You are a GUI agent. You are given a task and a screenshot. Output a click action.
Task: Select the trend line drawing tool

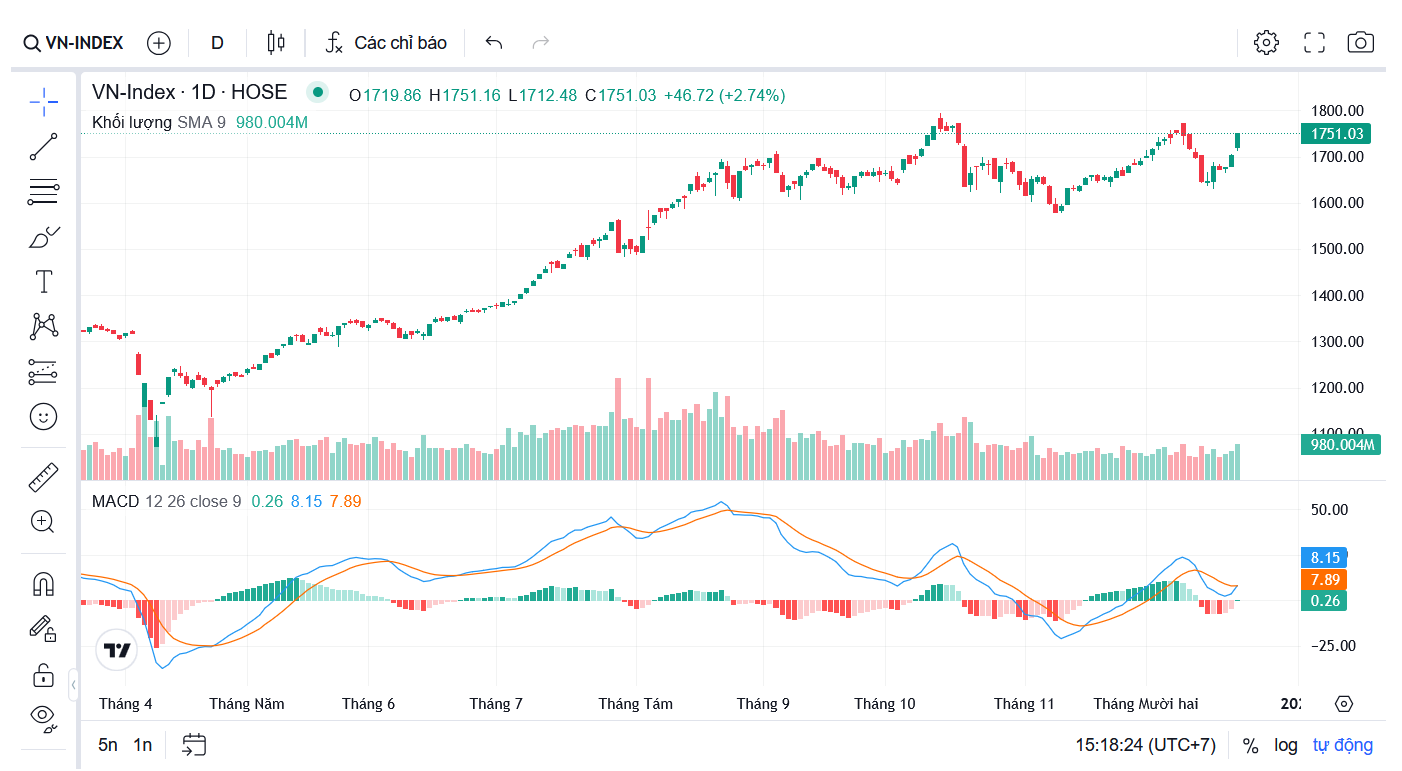pyautogui.click(x=43, y=147)
